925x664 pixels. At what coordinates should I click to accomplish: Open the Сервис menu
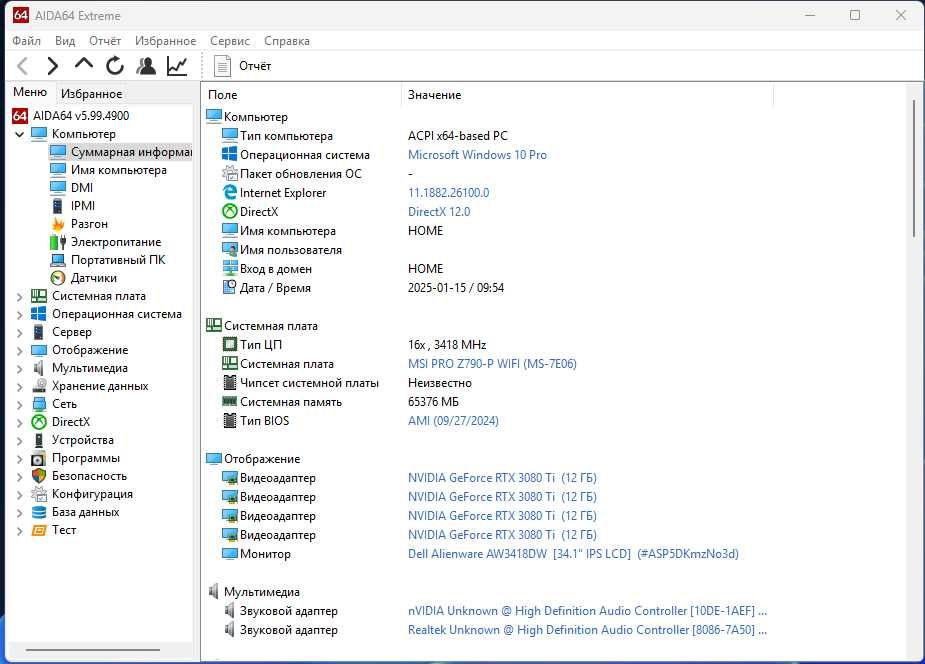pyautogui.click(x=230, y=41)
